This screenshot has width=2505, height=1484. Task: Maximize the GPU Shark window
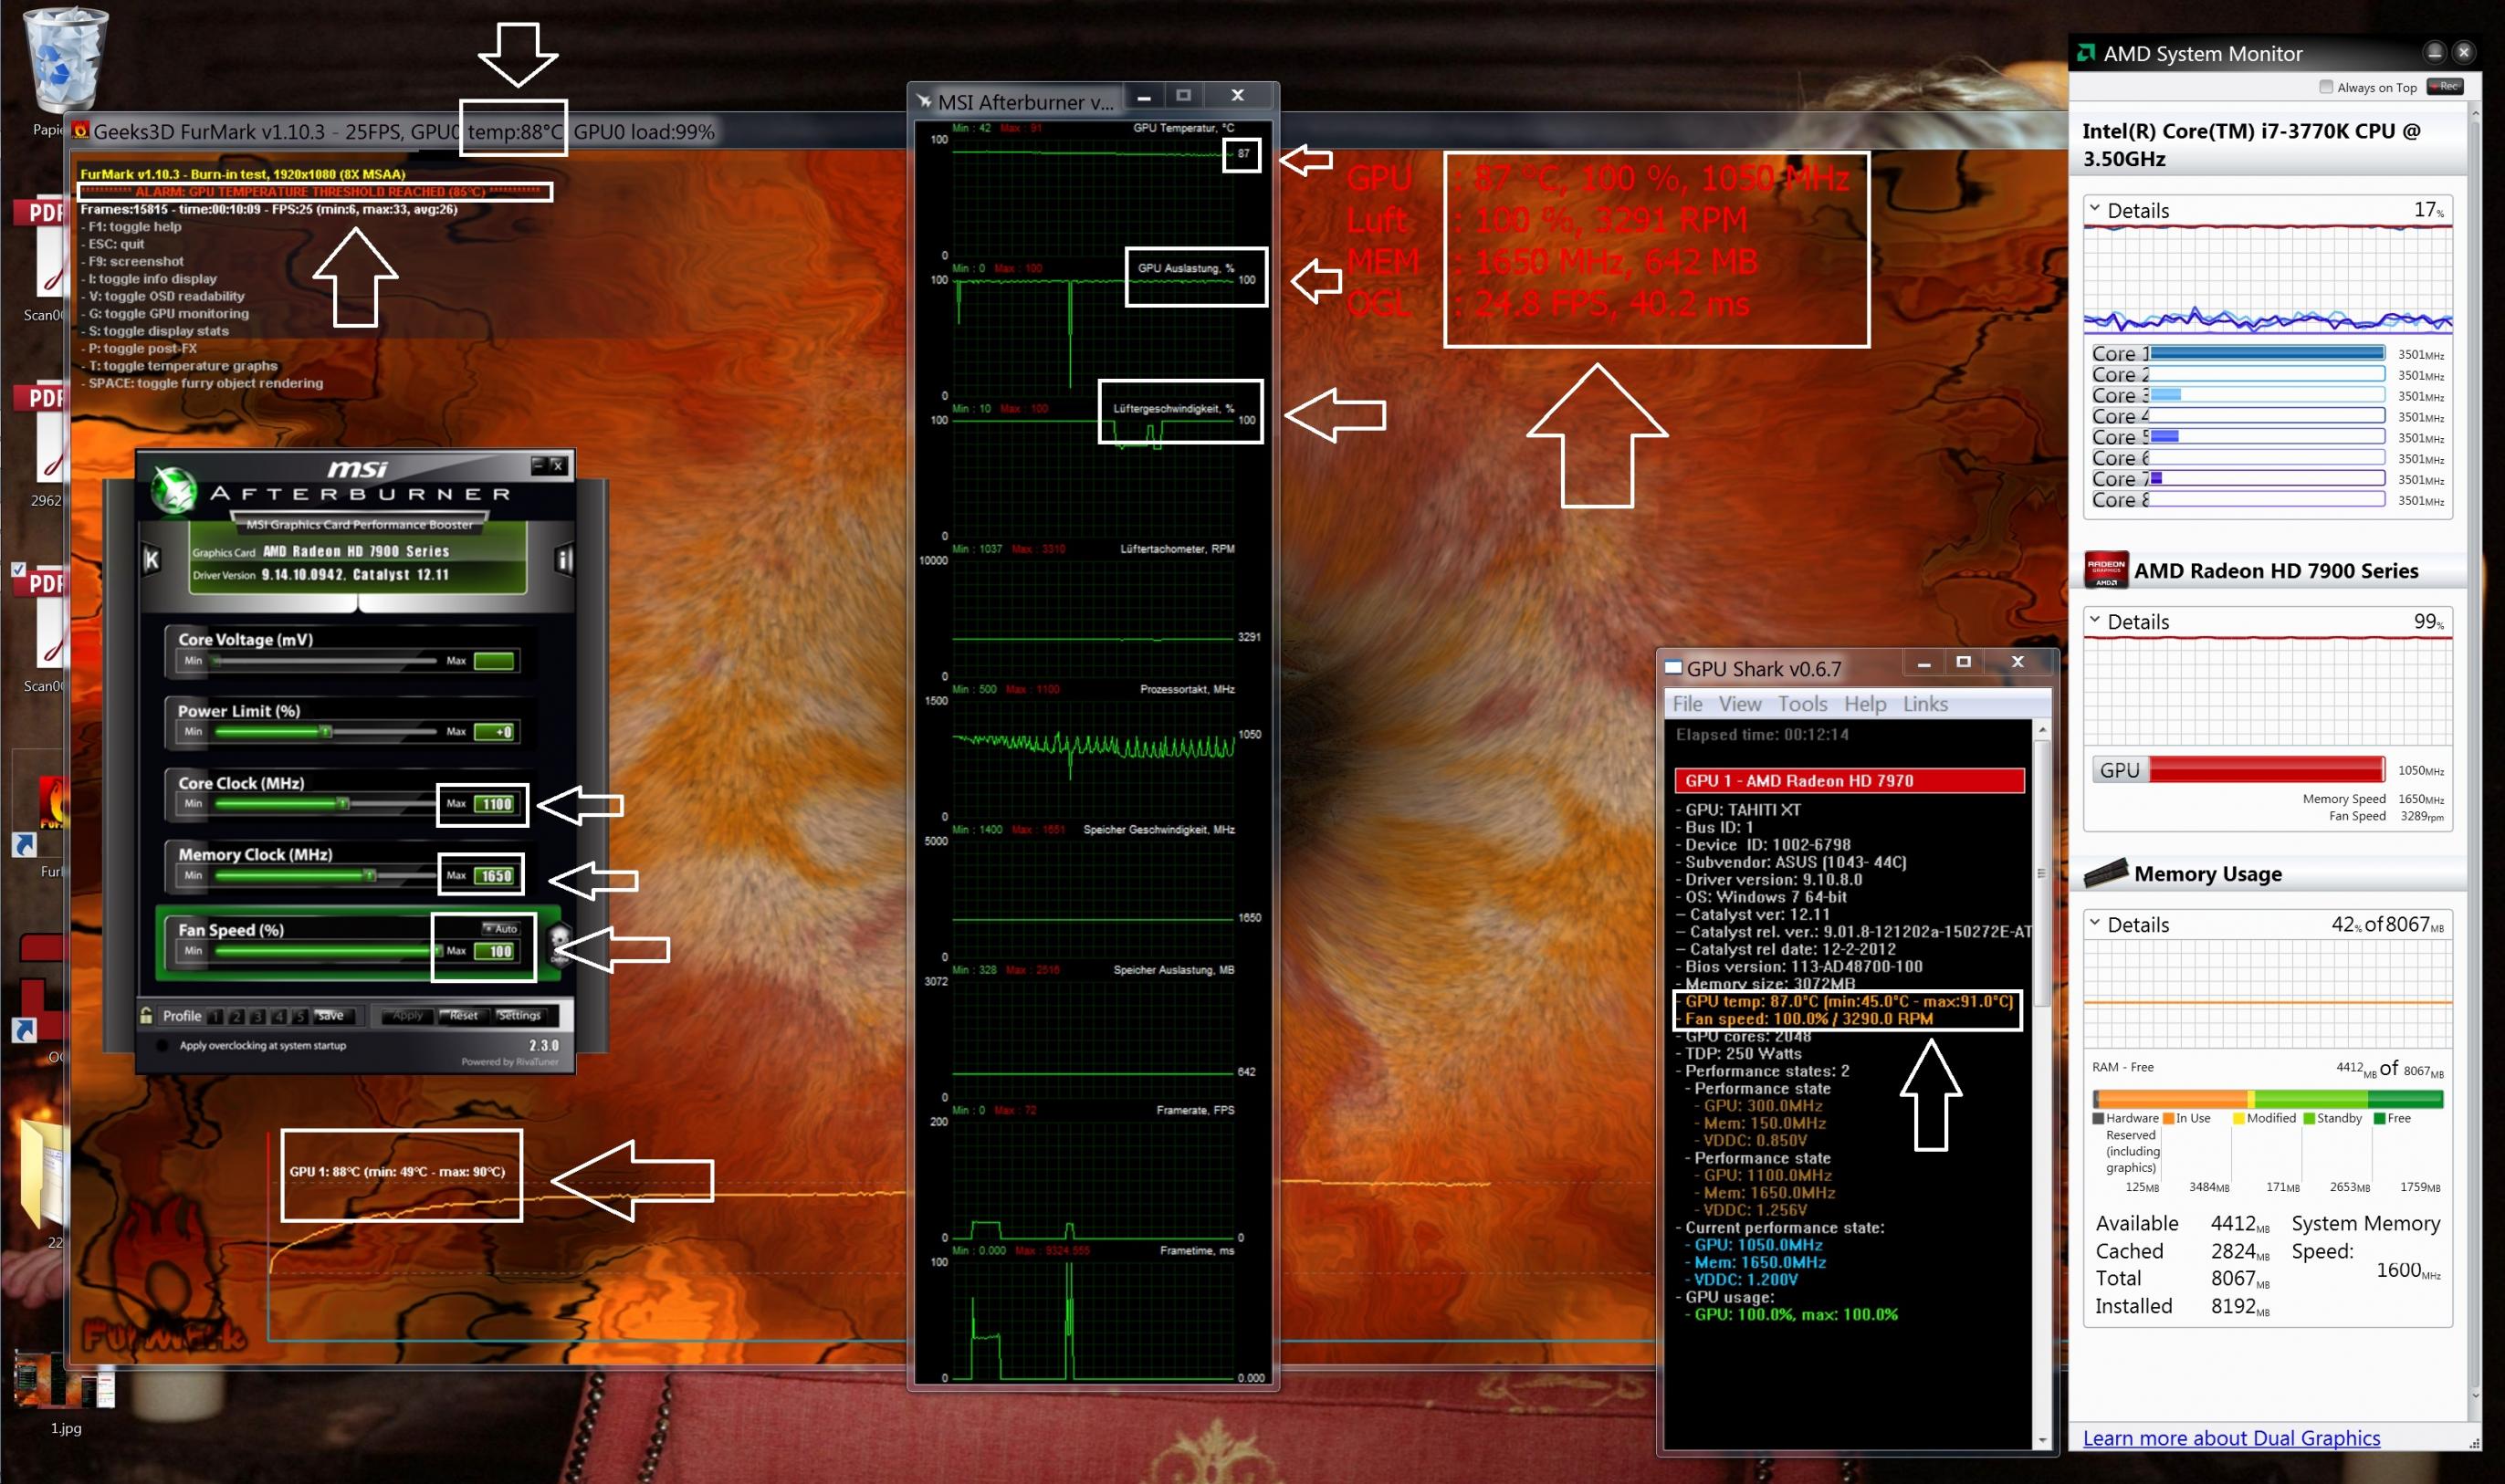tap(1964, 661)
